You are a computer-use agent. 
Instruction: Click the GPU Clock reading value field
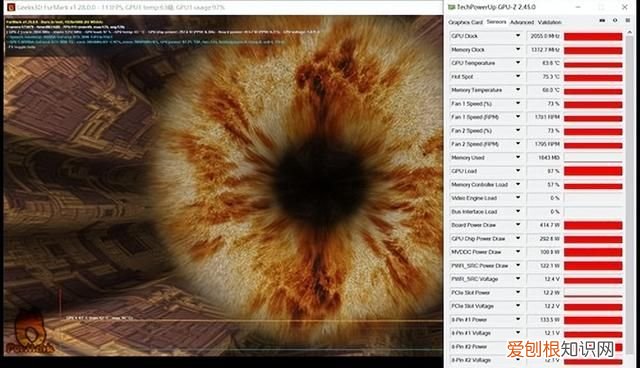pos(544,36)
